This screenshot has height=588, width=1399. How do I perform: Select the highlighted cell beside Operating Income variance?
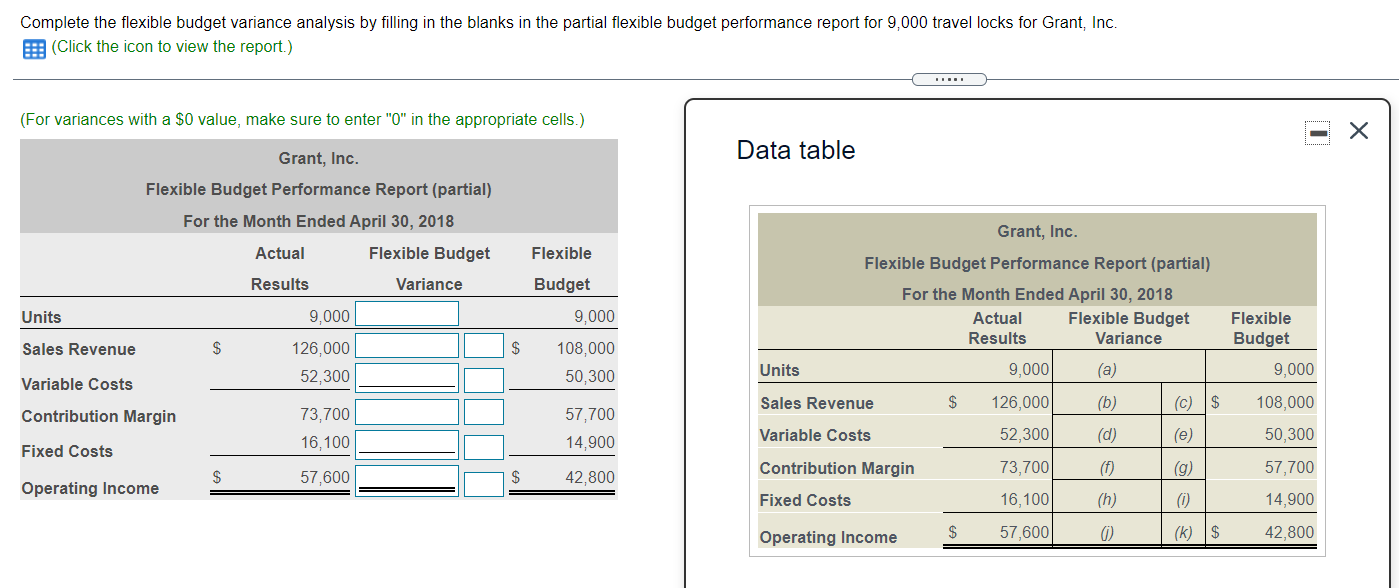point(484,485)
